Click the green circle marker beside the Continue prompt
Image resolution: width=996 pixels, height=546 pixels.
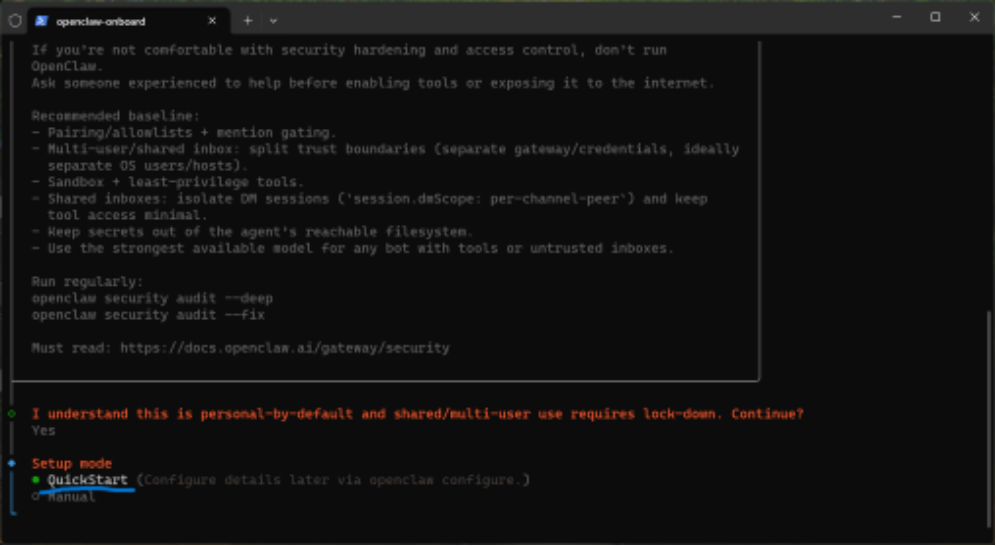[x=11, y=413]
